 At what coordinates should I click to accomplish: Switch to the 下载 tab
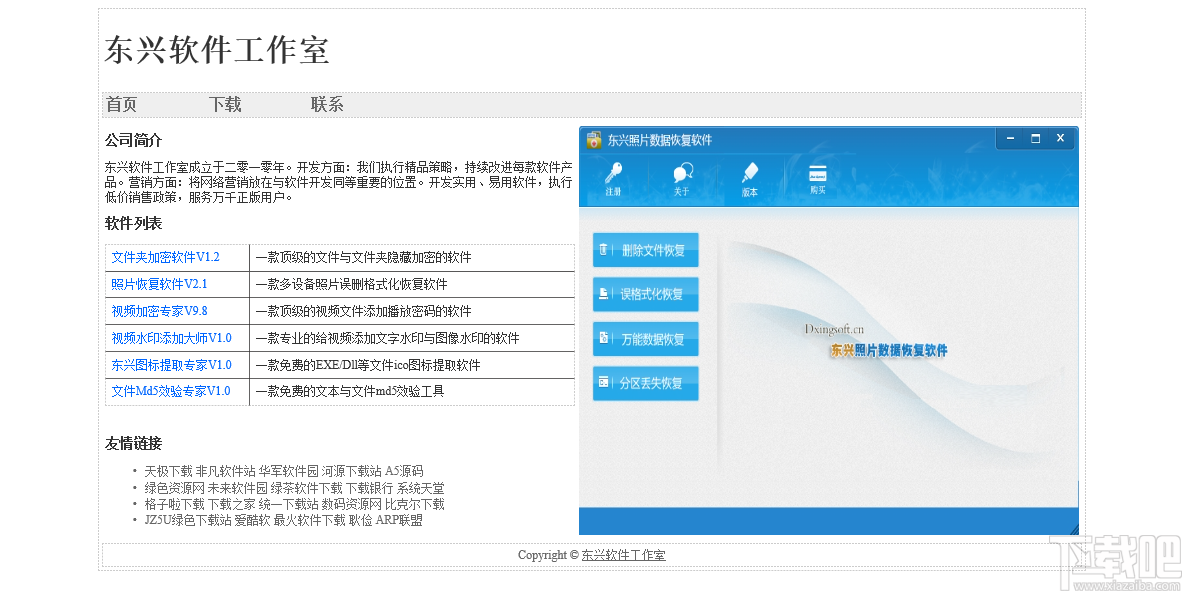pyautogui.click(x=225, y=104)
